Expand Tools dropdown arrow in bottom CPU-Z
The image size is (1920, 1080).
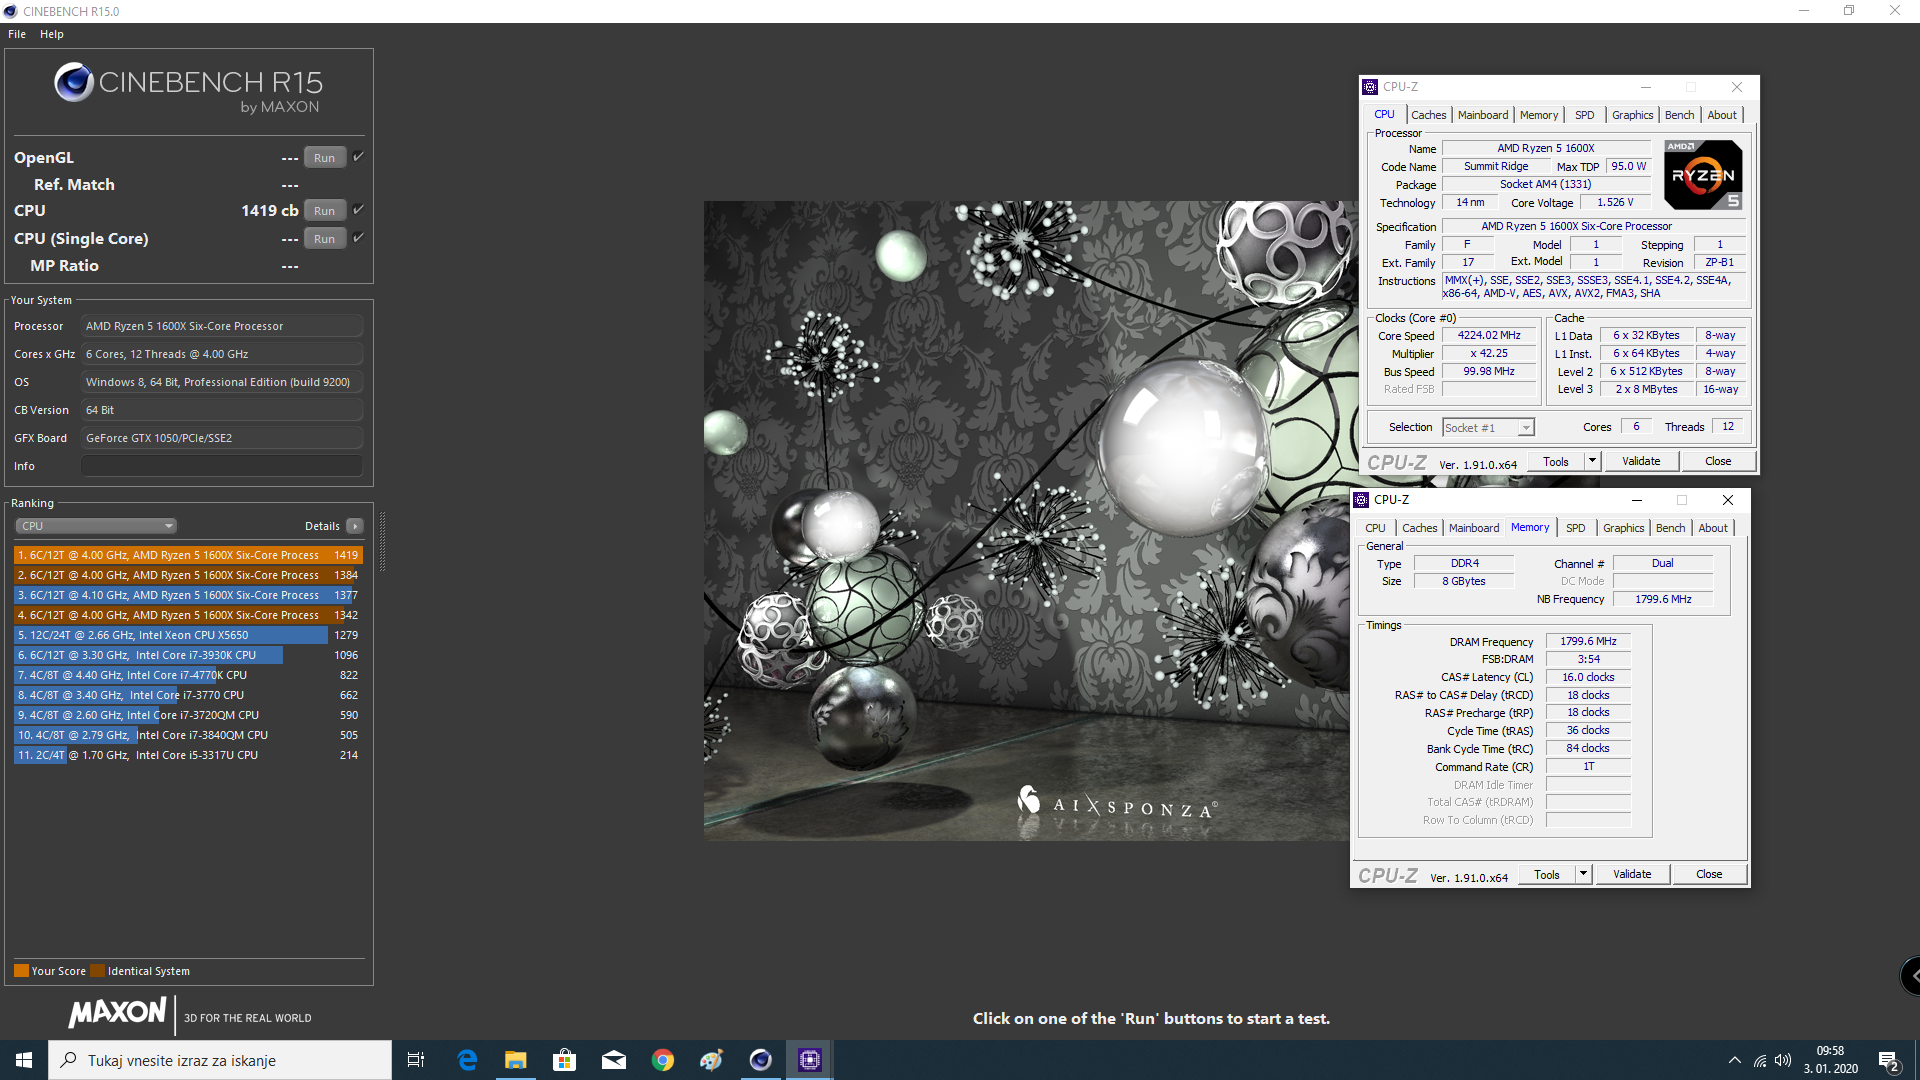click(1584, 875)
